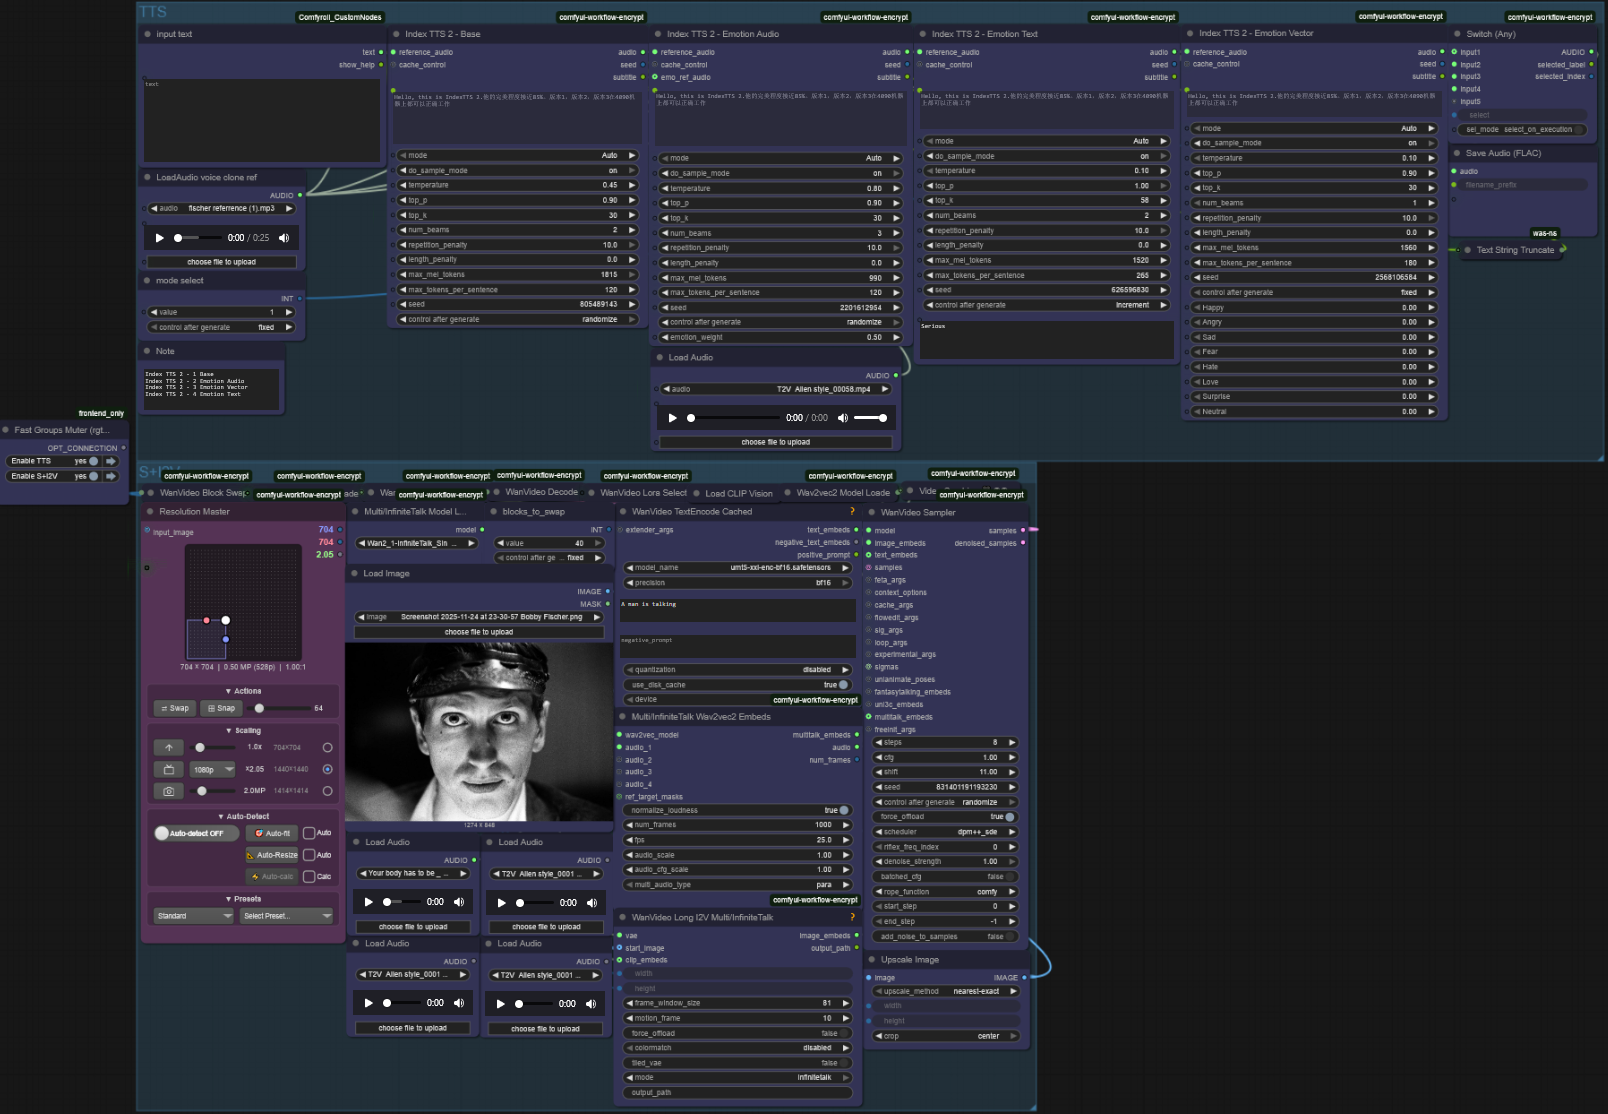Collapse the Resolution Master node

coord(150,512)
